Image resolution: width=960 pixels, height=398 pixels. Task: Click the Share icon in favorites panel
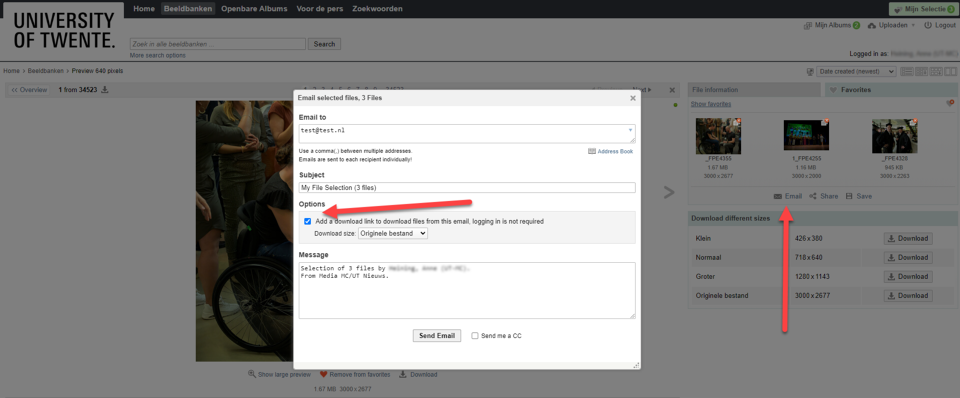click(x=812, y=197)
